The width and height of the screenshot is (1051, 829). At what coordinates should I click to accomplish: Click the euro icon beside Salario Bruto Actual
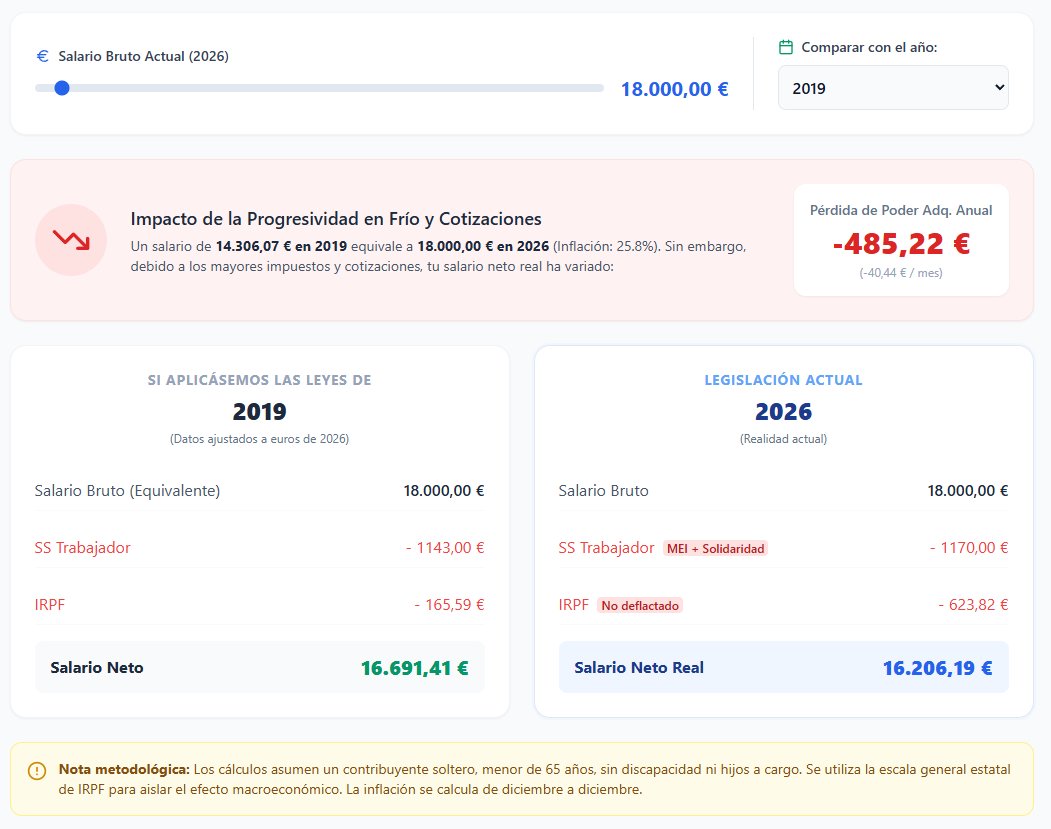click(42, 56)
